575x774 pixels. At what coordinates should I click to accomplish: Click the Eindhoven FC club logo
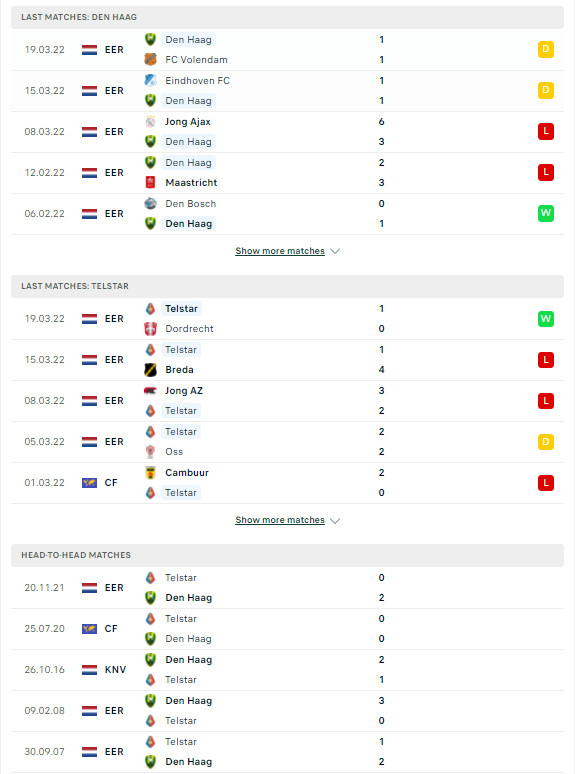(x=151, y=80)
